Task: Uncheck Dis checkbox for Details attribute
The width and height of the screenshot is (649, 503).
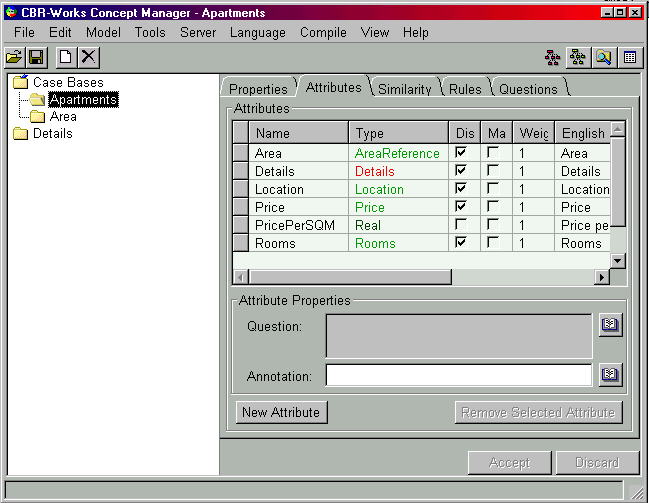Action: [x=461, y=170]
